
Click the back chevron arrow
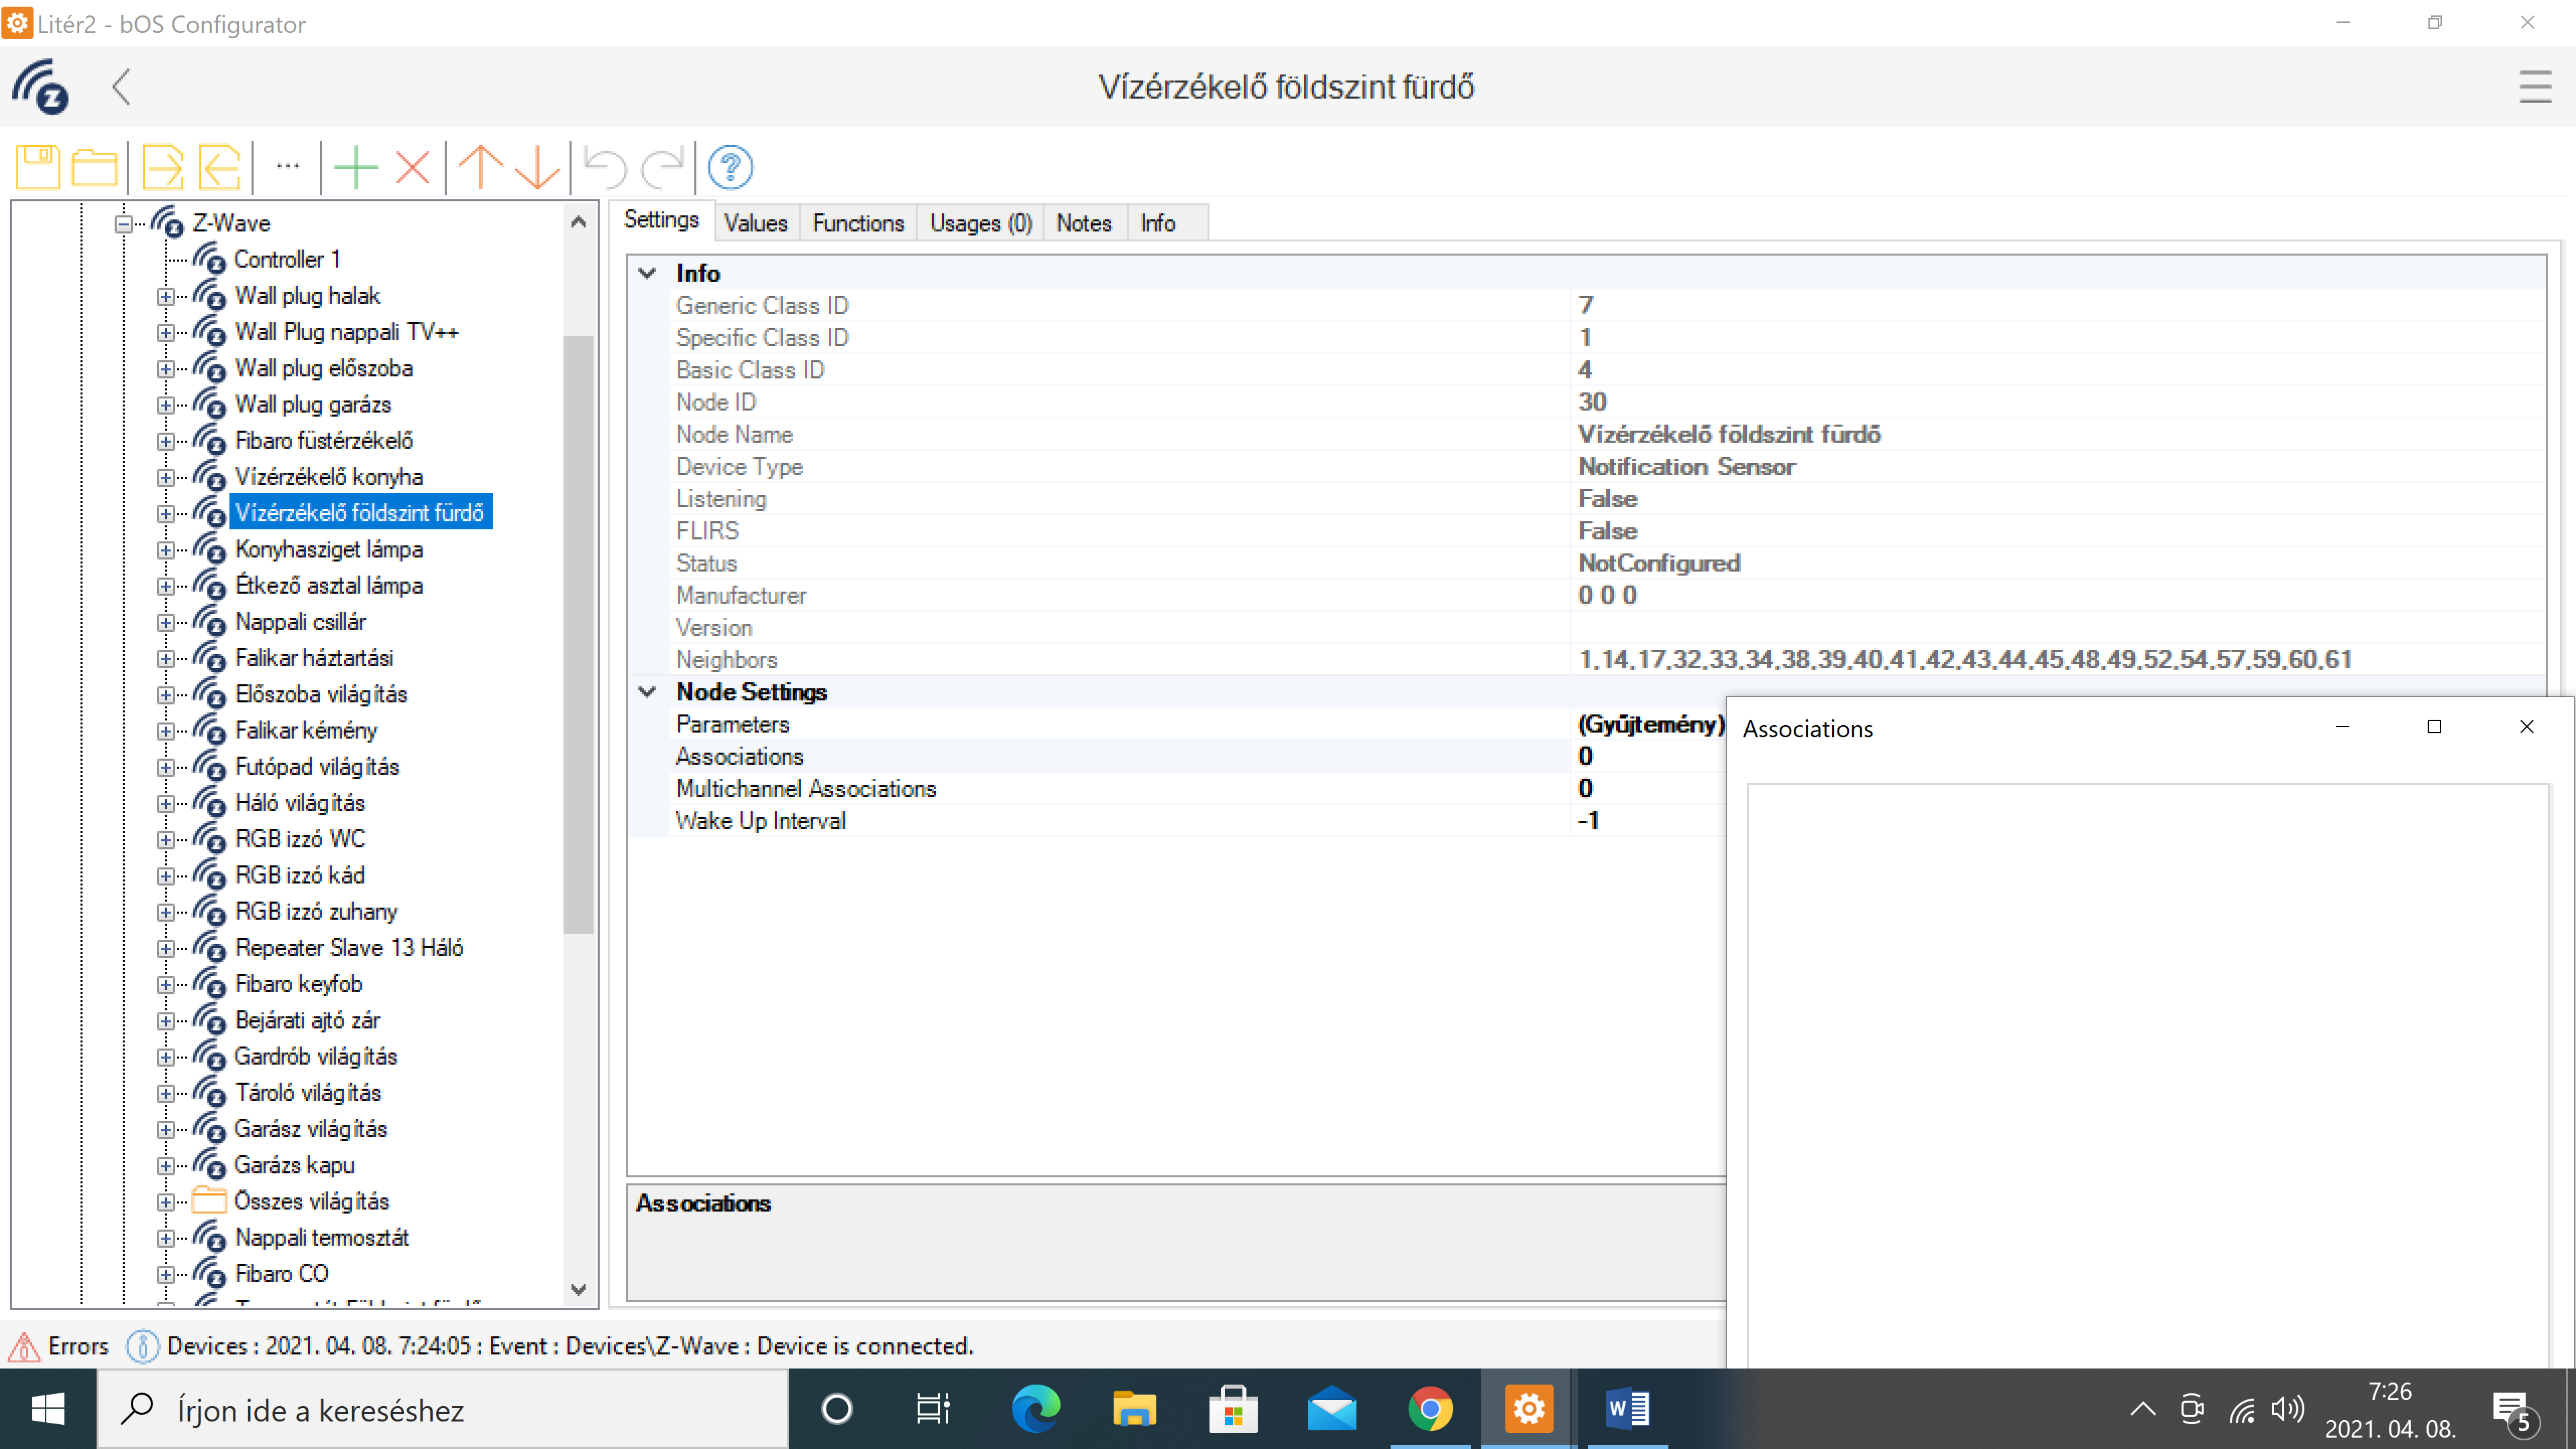121,87
